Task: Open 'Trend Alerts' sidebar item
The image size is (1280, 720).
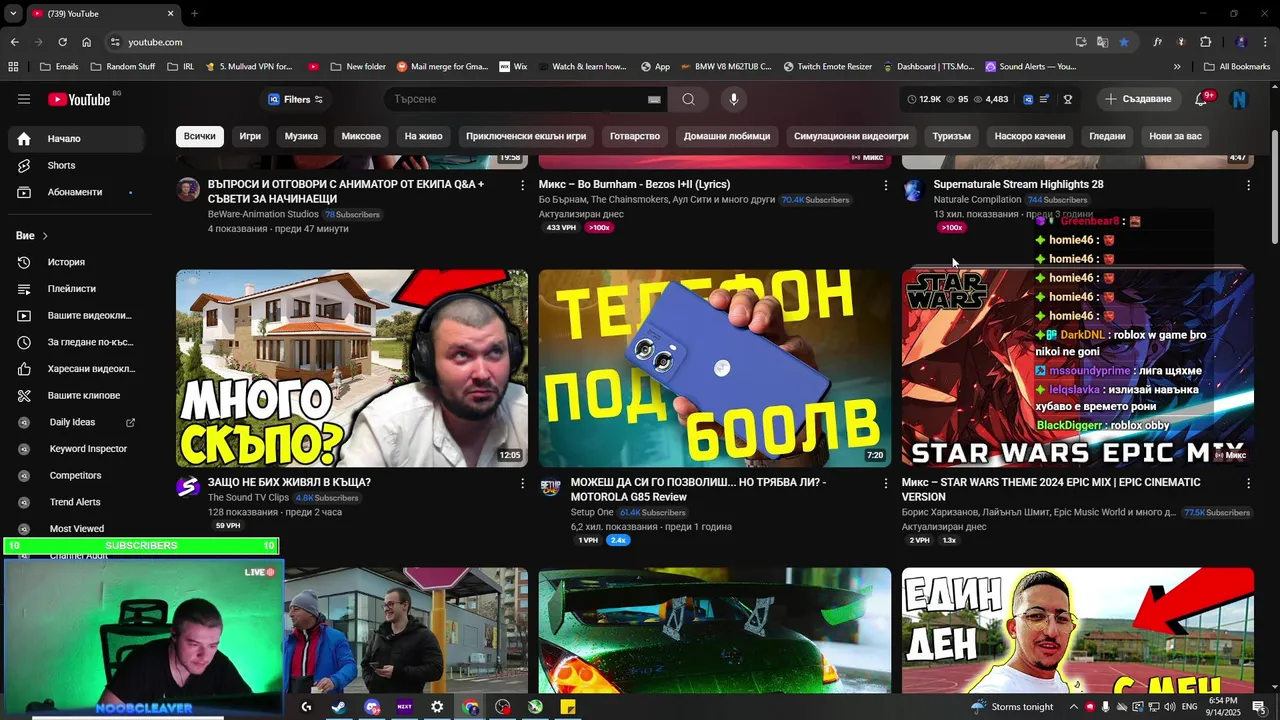Action: pyautogui.click(x=76, y=502)
